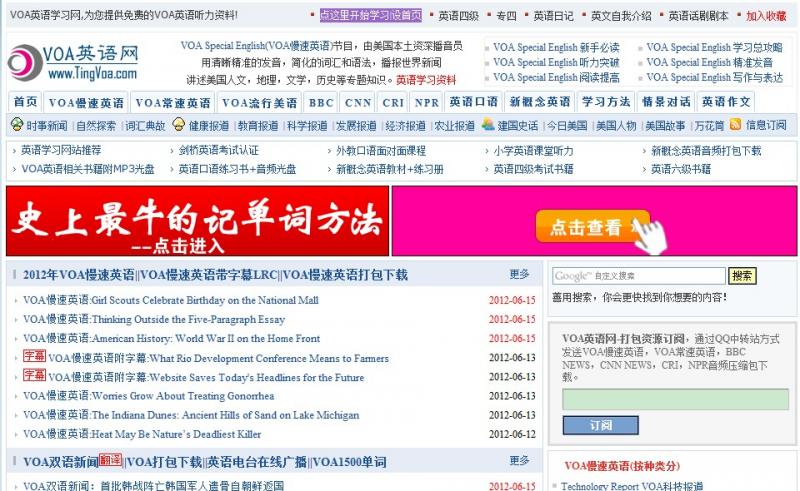Open the 万花筒 category link
This screenshot has height=491, width=800.
point(709,126)
